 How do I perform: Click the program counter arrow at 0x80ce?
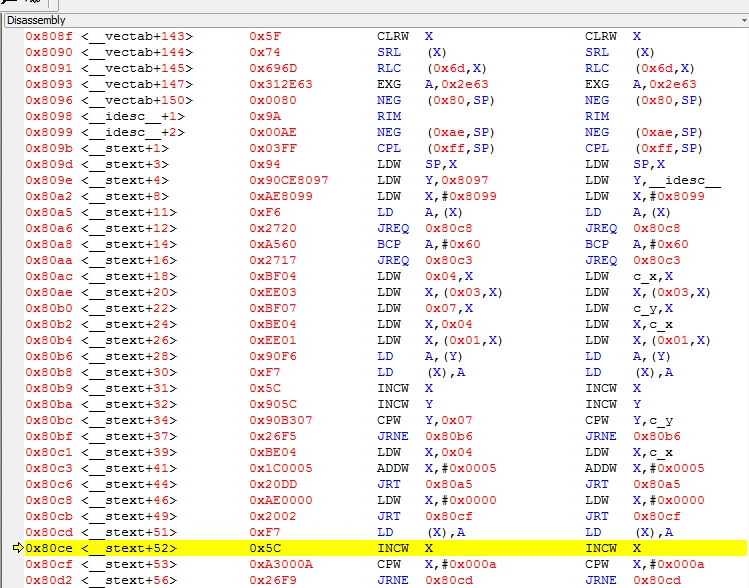click(18, 548)
